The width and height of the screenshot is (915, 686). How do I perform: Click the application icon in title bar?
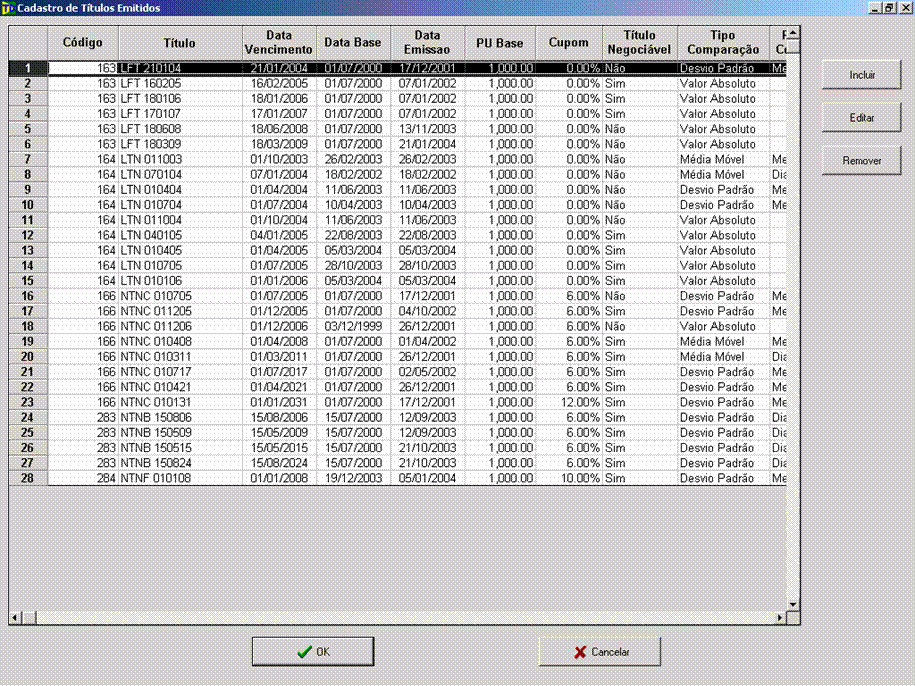point(8,7)
